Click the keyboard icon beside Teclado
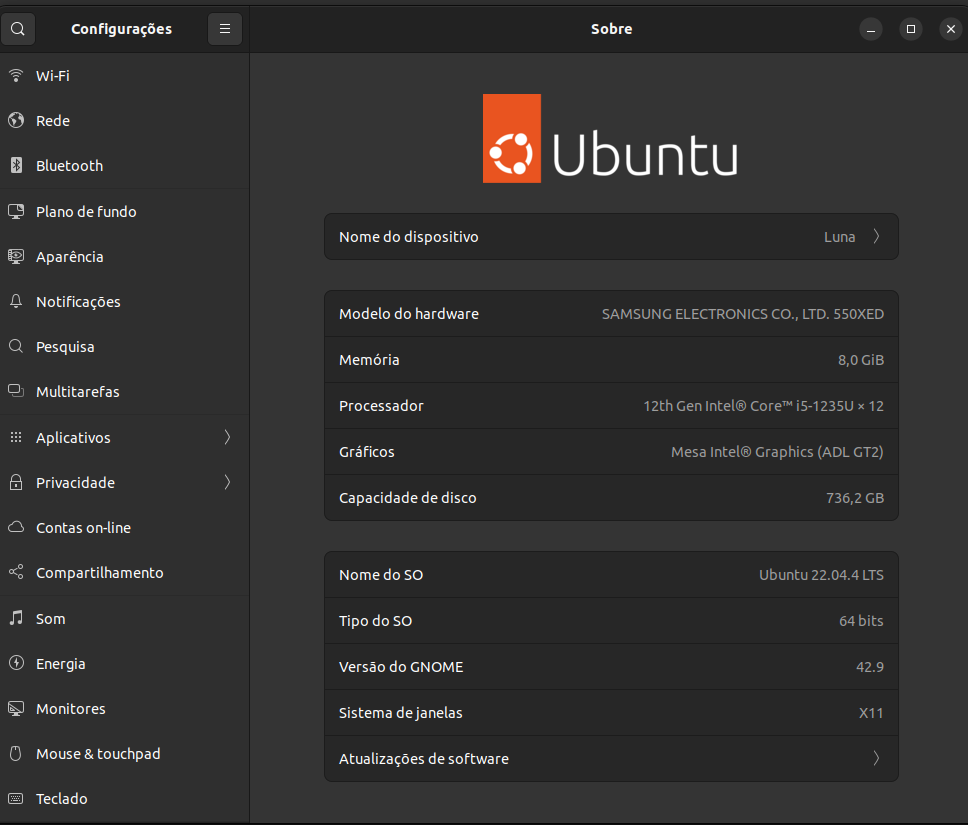Screen dimensions: 968x825 (x=16, y=798)
